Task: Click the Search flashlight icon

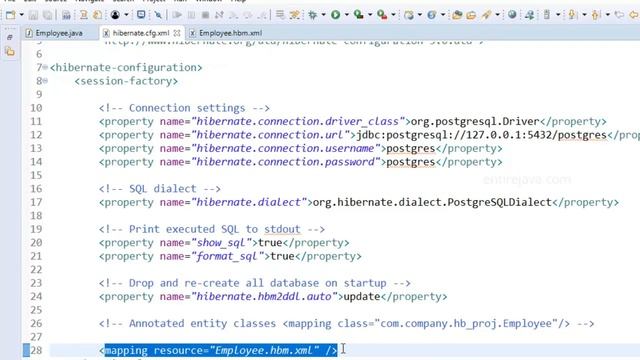Action: coord(486,15)
